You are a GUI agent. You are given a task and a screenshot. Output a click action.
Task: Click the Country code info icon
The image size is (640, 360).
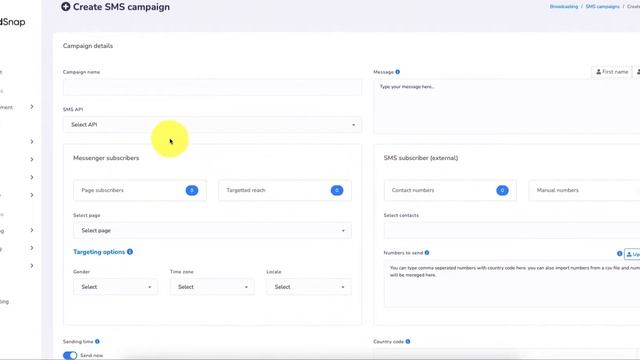click(408, 341)
